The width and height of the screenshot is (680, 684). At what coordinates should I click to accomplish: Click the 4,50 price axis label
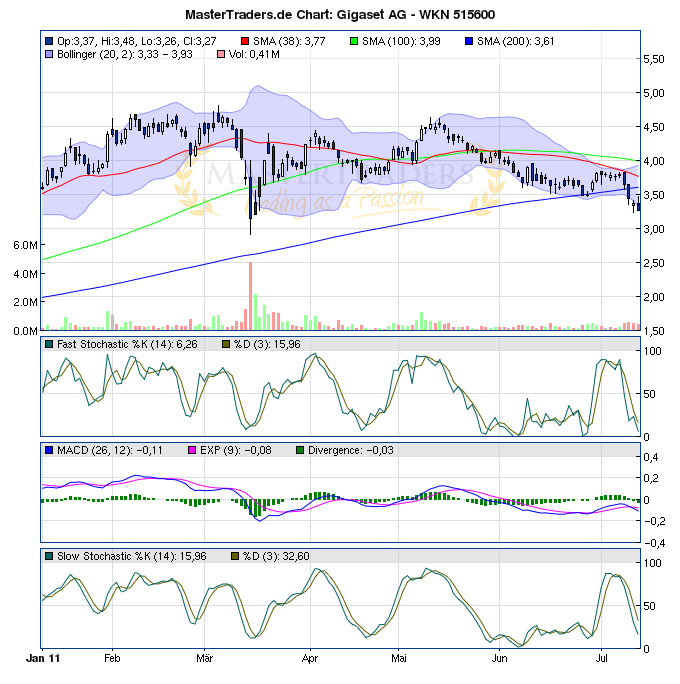pyautogui.click(x=654, y=127)
